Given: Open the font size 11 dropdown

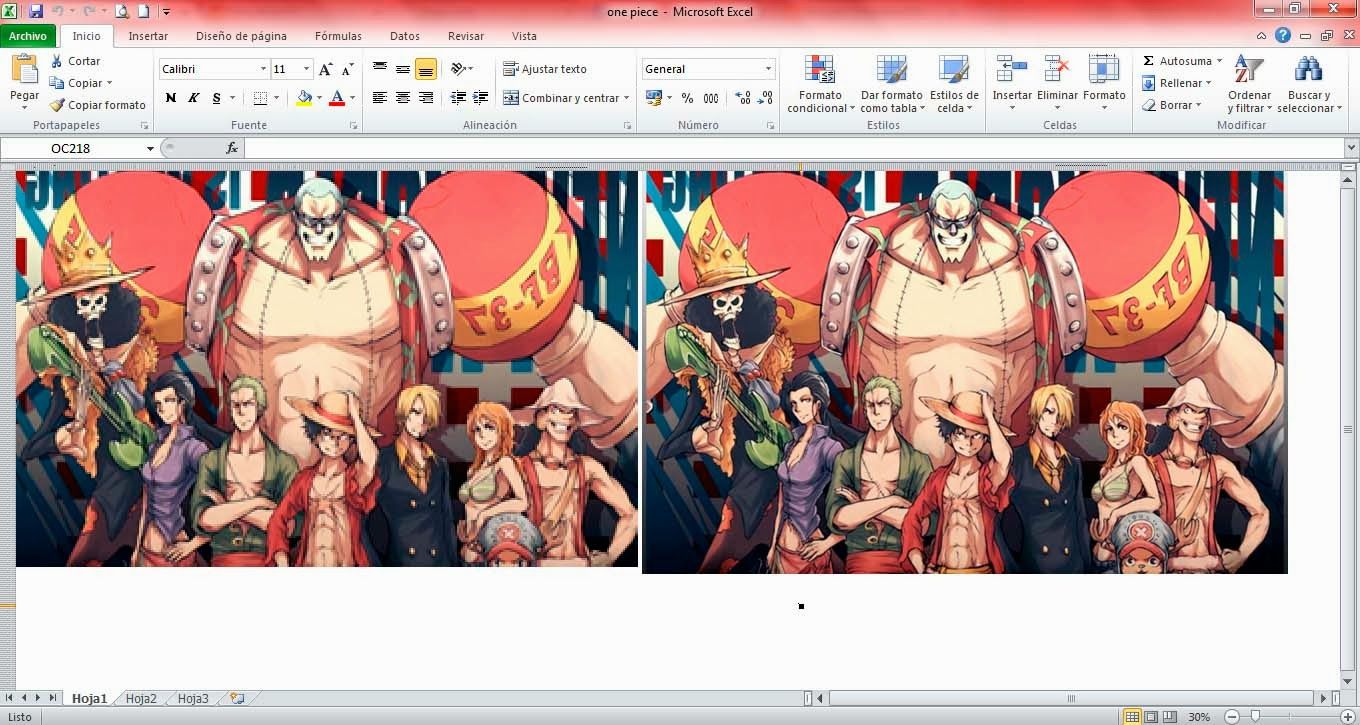Looking at the screenshot, I should (306, 69).
